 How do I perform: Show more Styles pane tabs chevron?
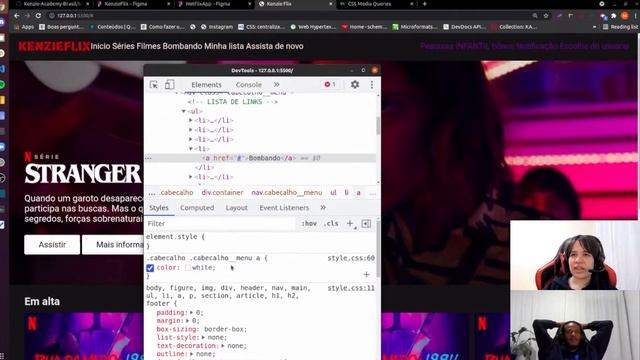(323, 208)
